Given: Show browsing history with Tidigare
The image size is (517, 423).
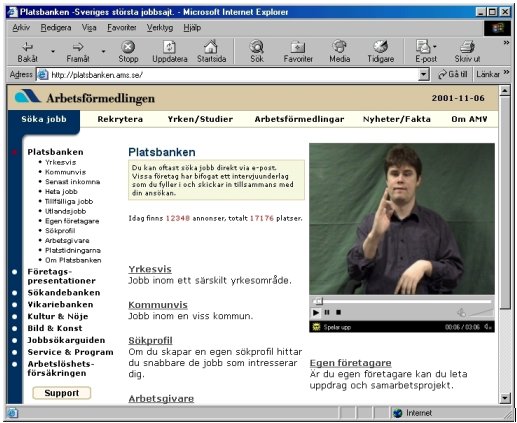Looking at the screenshot, I should click(x=380, y=52).
